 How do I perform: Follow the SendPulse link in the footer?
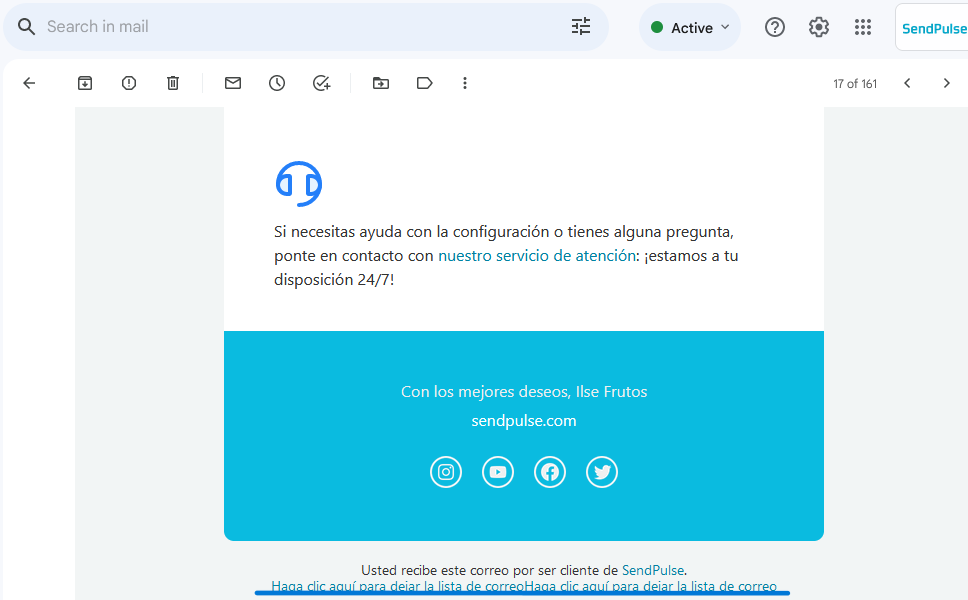click(653, 570)
